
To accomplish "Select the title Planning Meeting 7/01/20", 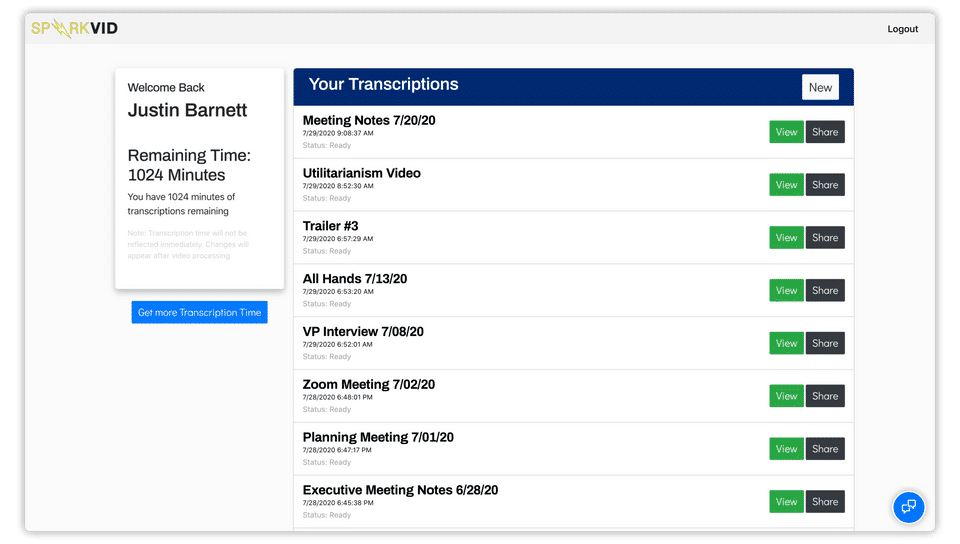I will [378, 437].
